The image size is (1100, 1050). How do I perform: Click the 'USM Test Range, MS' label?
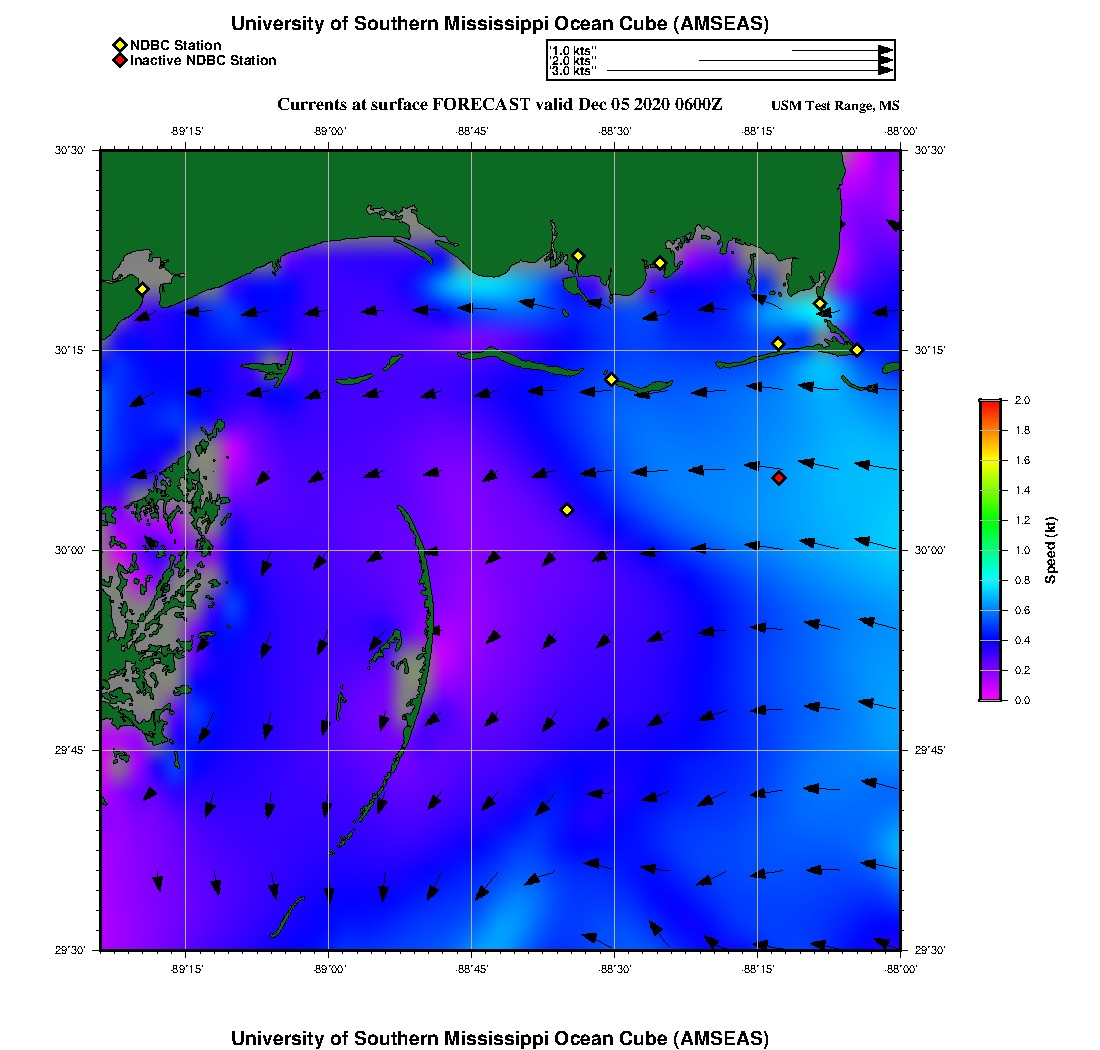(835, 106)
